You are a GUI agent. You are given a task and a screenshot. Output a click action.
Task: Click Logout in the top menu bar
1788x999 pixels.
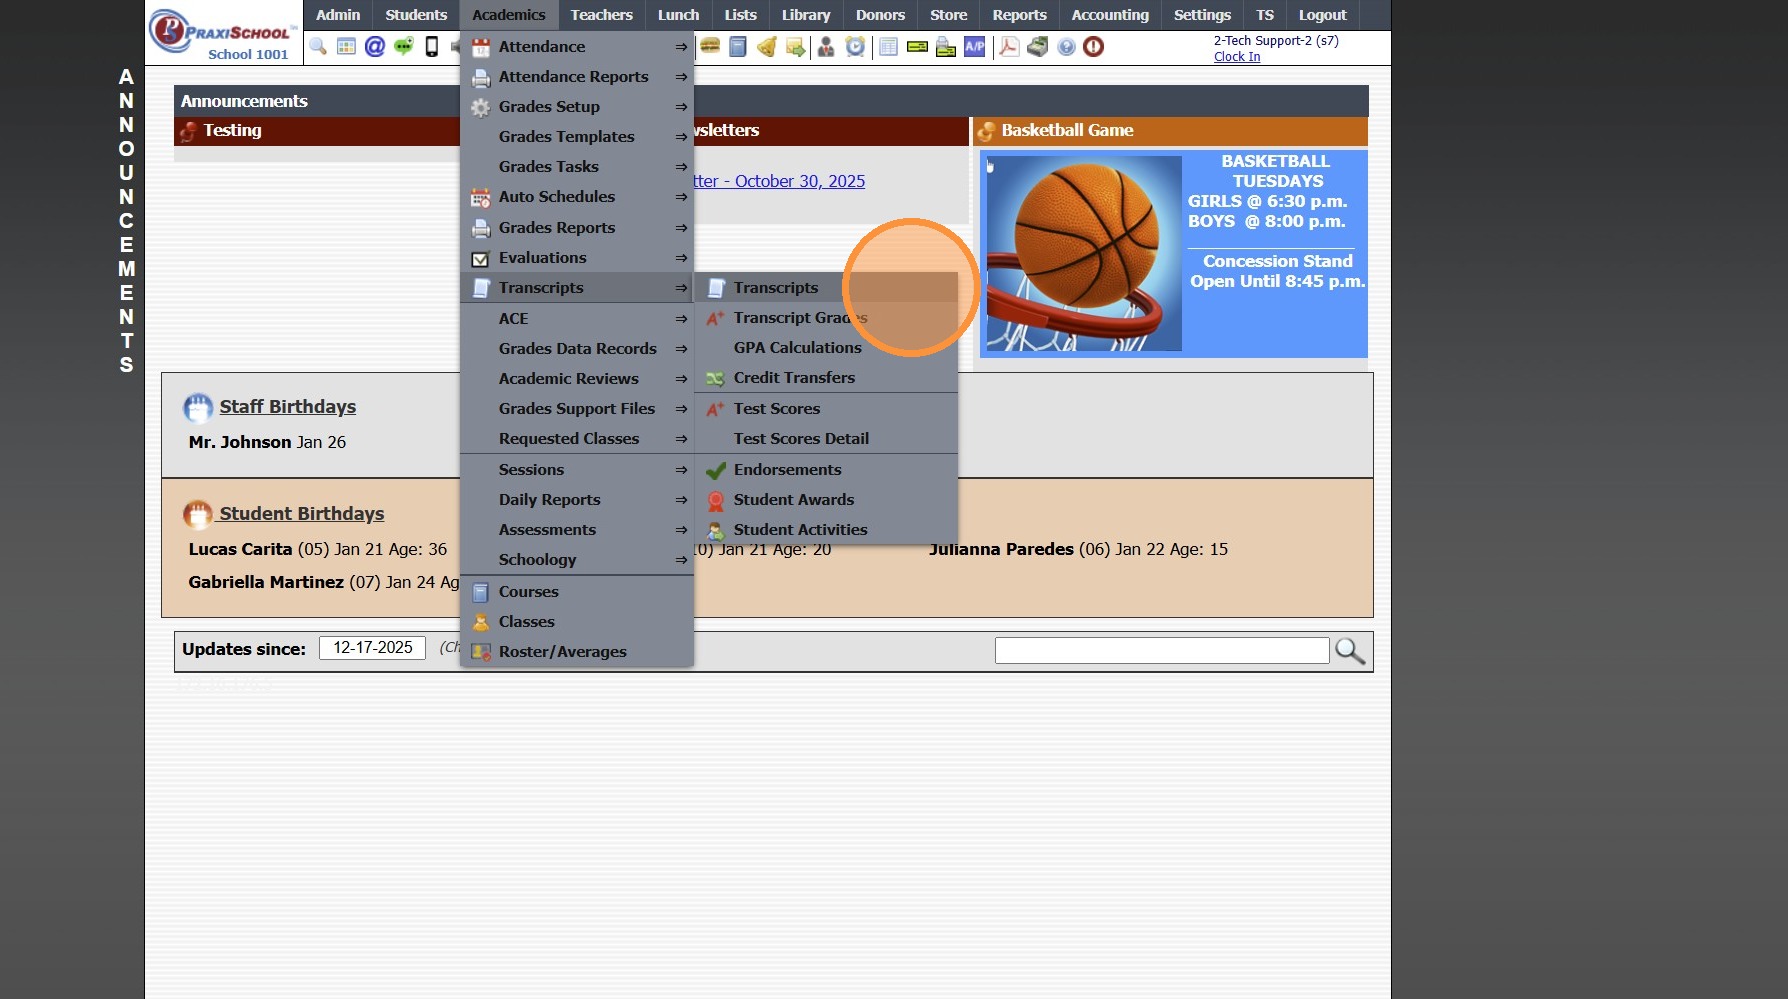point(1322,15)
